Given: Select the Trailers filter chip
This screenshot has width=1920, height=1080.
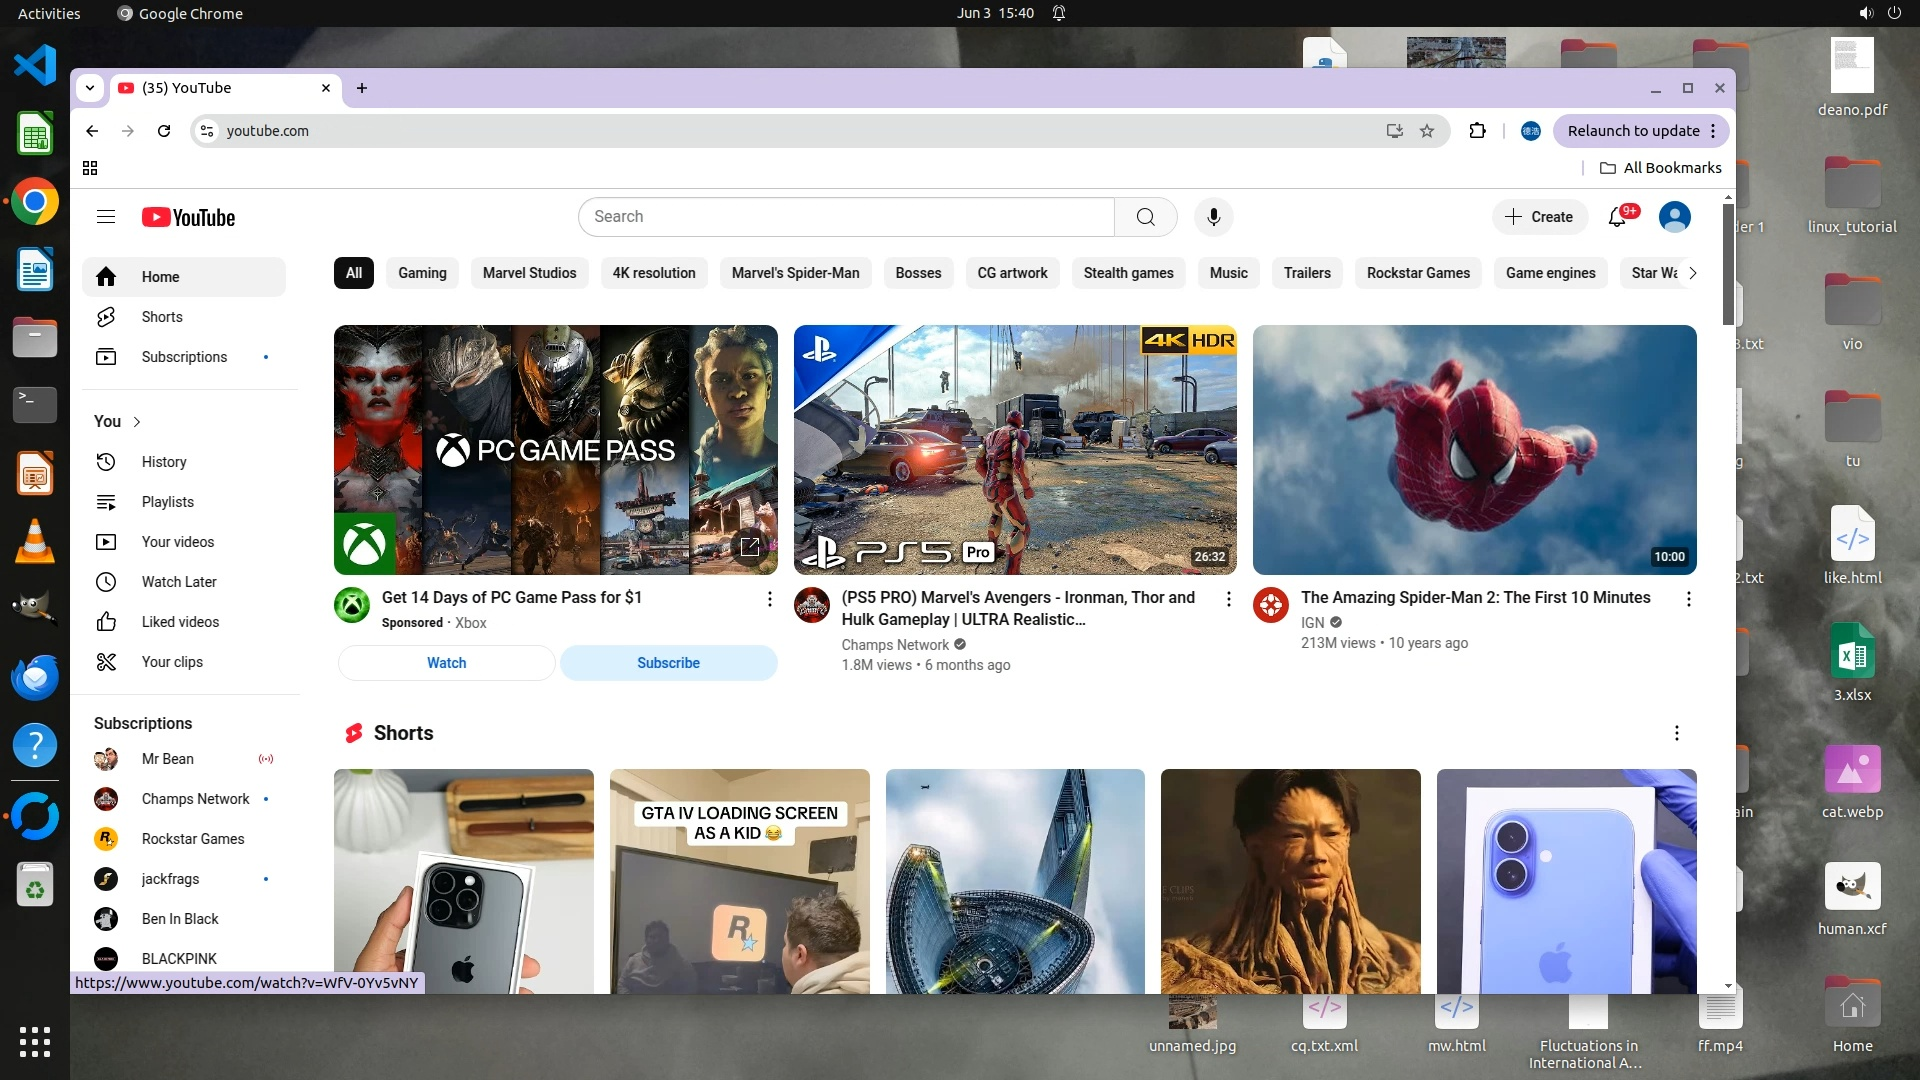Looking at the screenshot, I should (x=1307, y=273).
